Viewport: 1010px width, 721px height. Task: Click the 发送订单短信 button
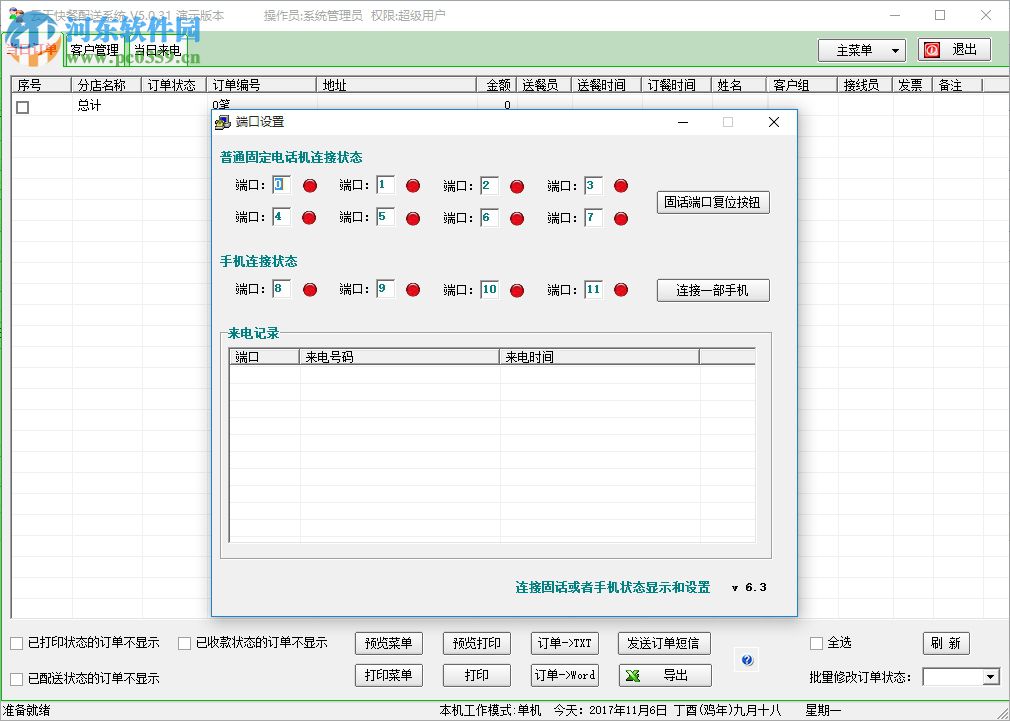tap(665, 643)
